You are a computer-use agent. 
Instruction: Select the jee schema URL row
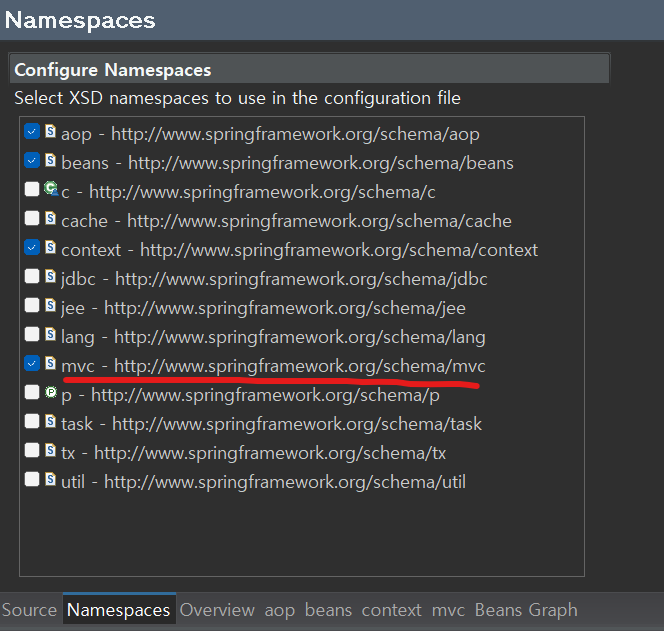(263, 308)
